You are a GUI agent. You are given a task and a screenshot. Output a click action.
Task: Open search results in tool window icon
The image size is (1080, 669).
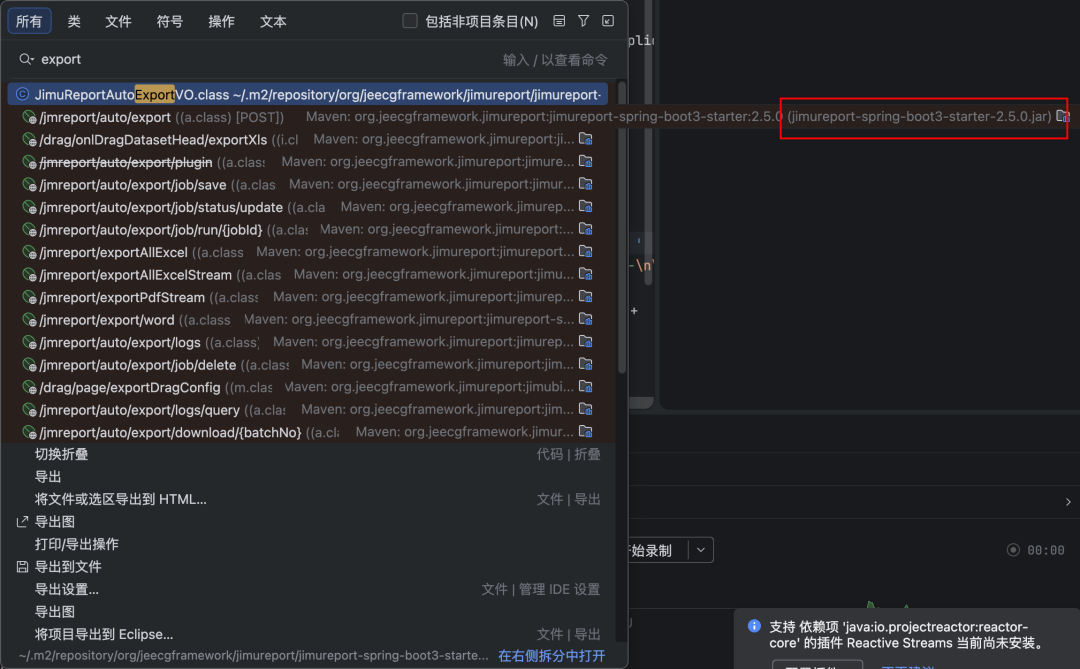608,21
